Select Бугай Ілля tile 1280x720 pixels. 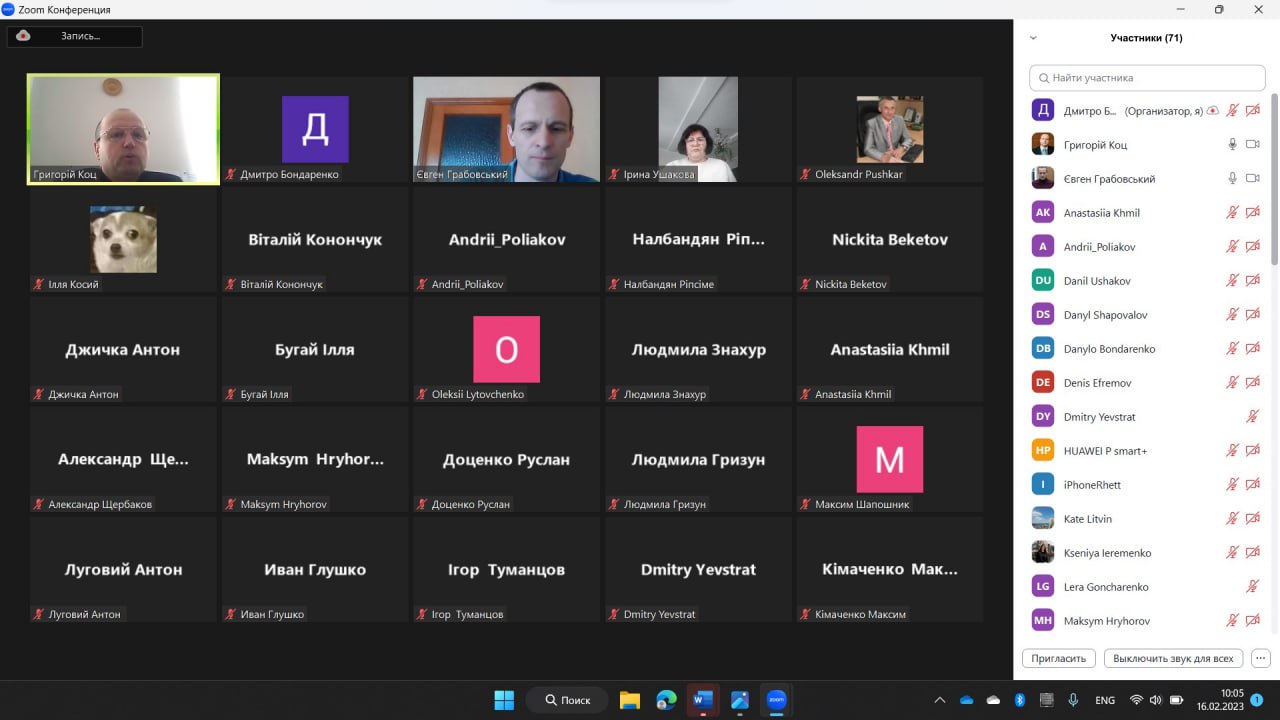[315, 350]
